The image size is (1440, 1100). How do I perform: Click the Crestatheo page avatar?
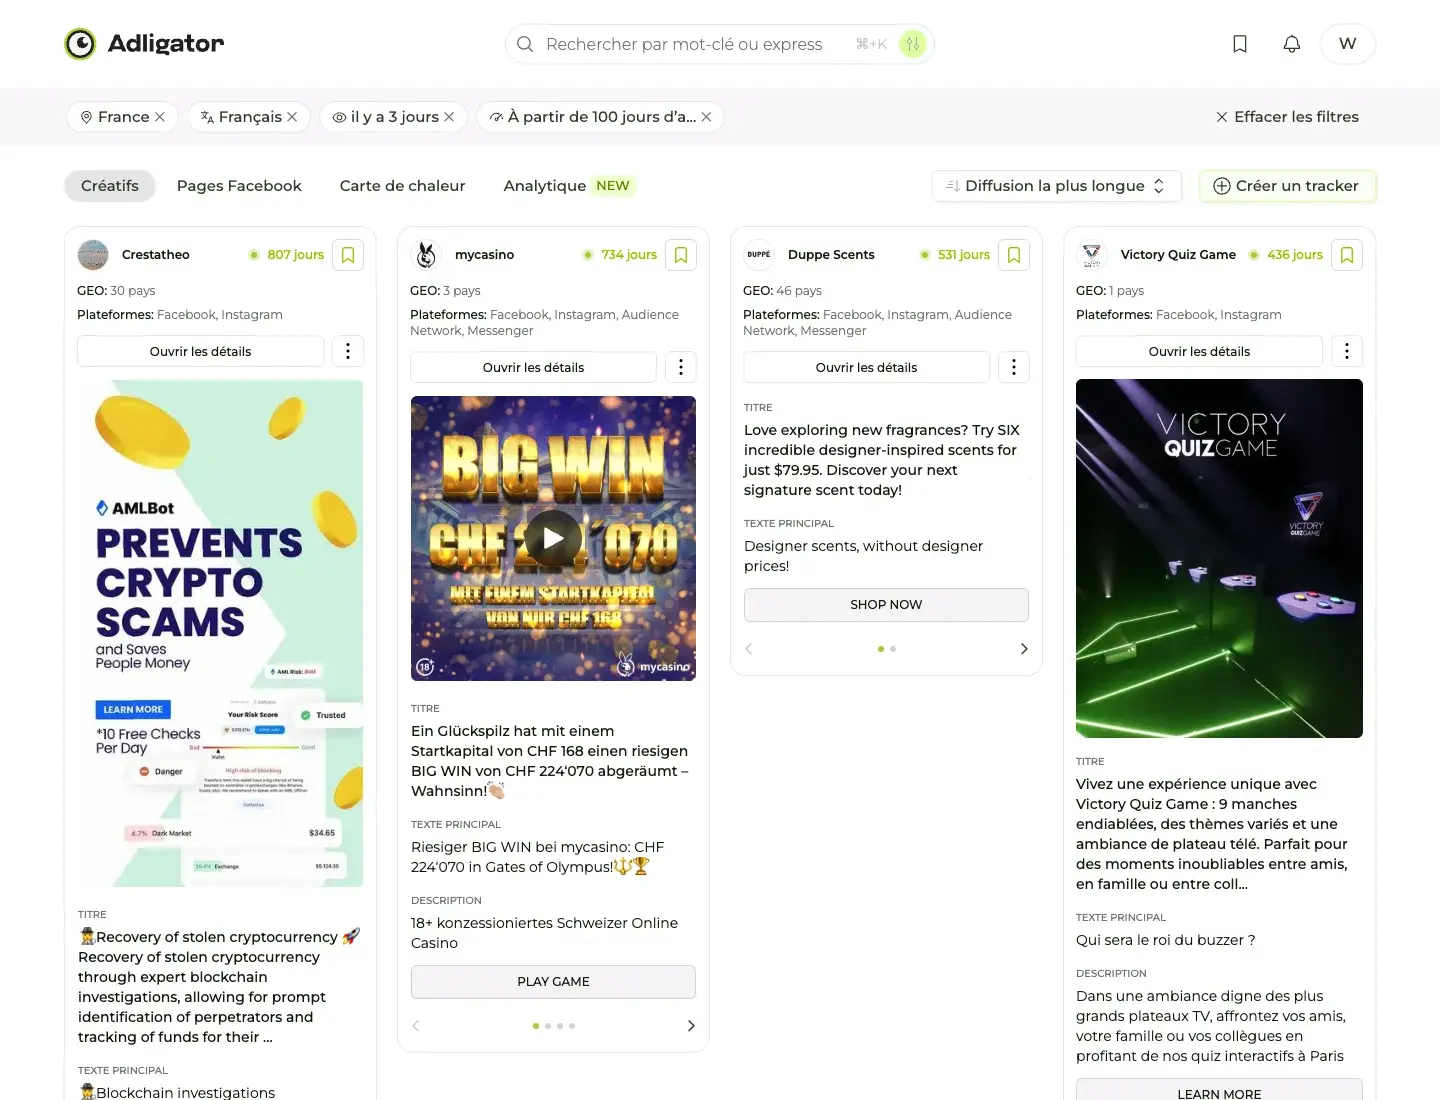click(x=93, y=255)
